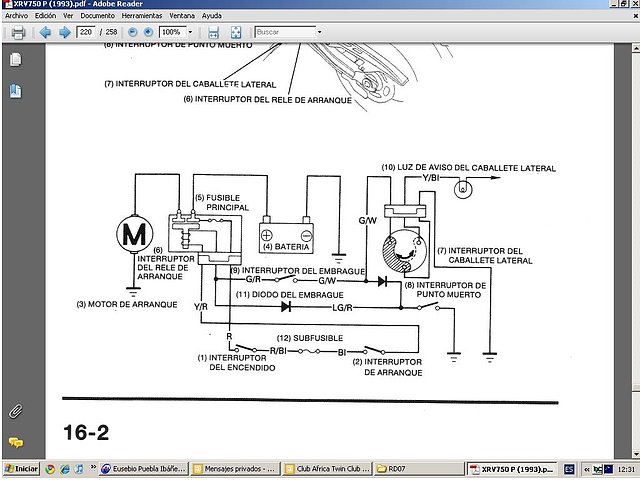Click the (1) INTERRUPTOR DEL ENCENDIDO label
Image resolution: width=640 pixels, height=480 pixels.
click(236, 362)
